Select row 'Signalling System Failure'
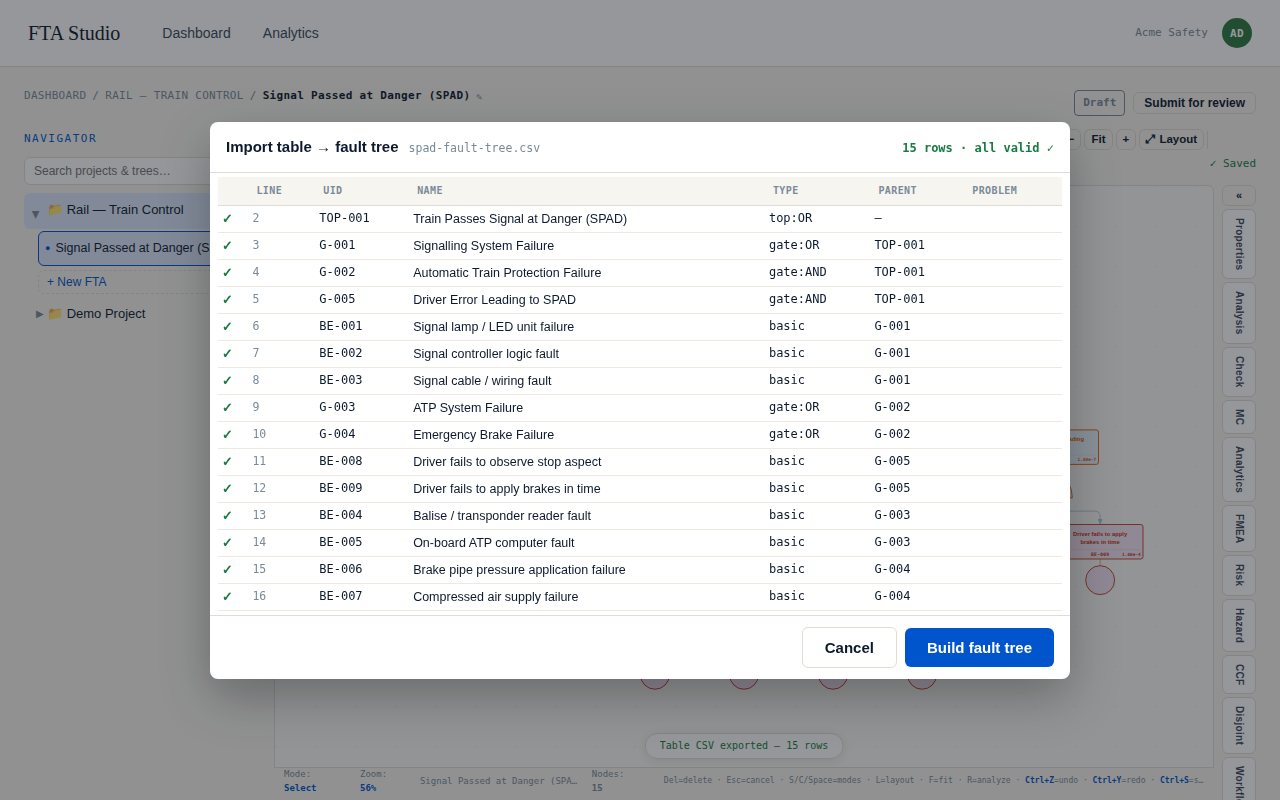The image size is (1280, 800). pos(640,245)
